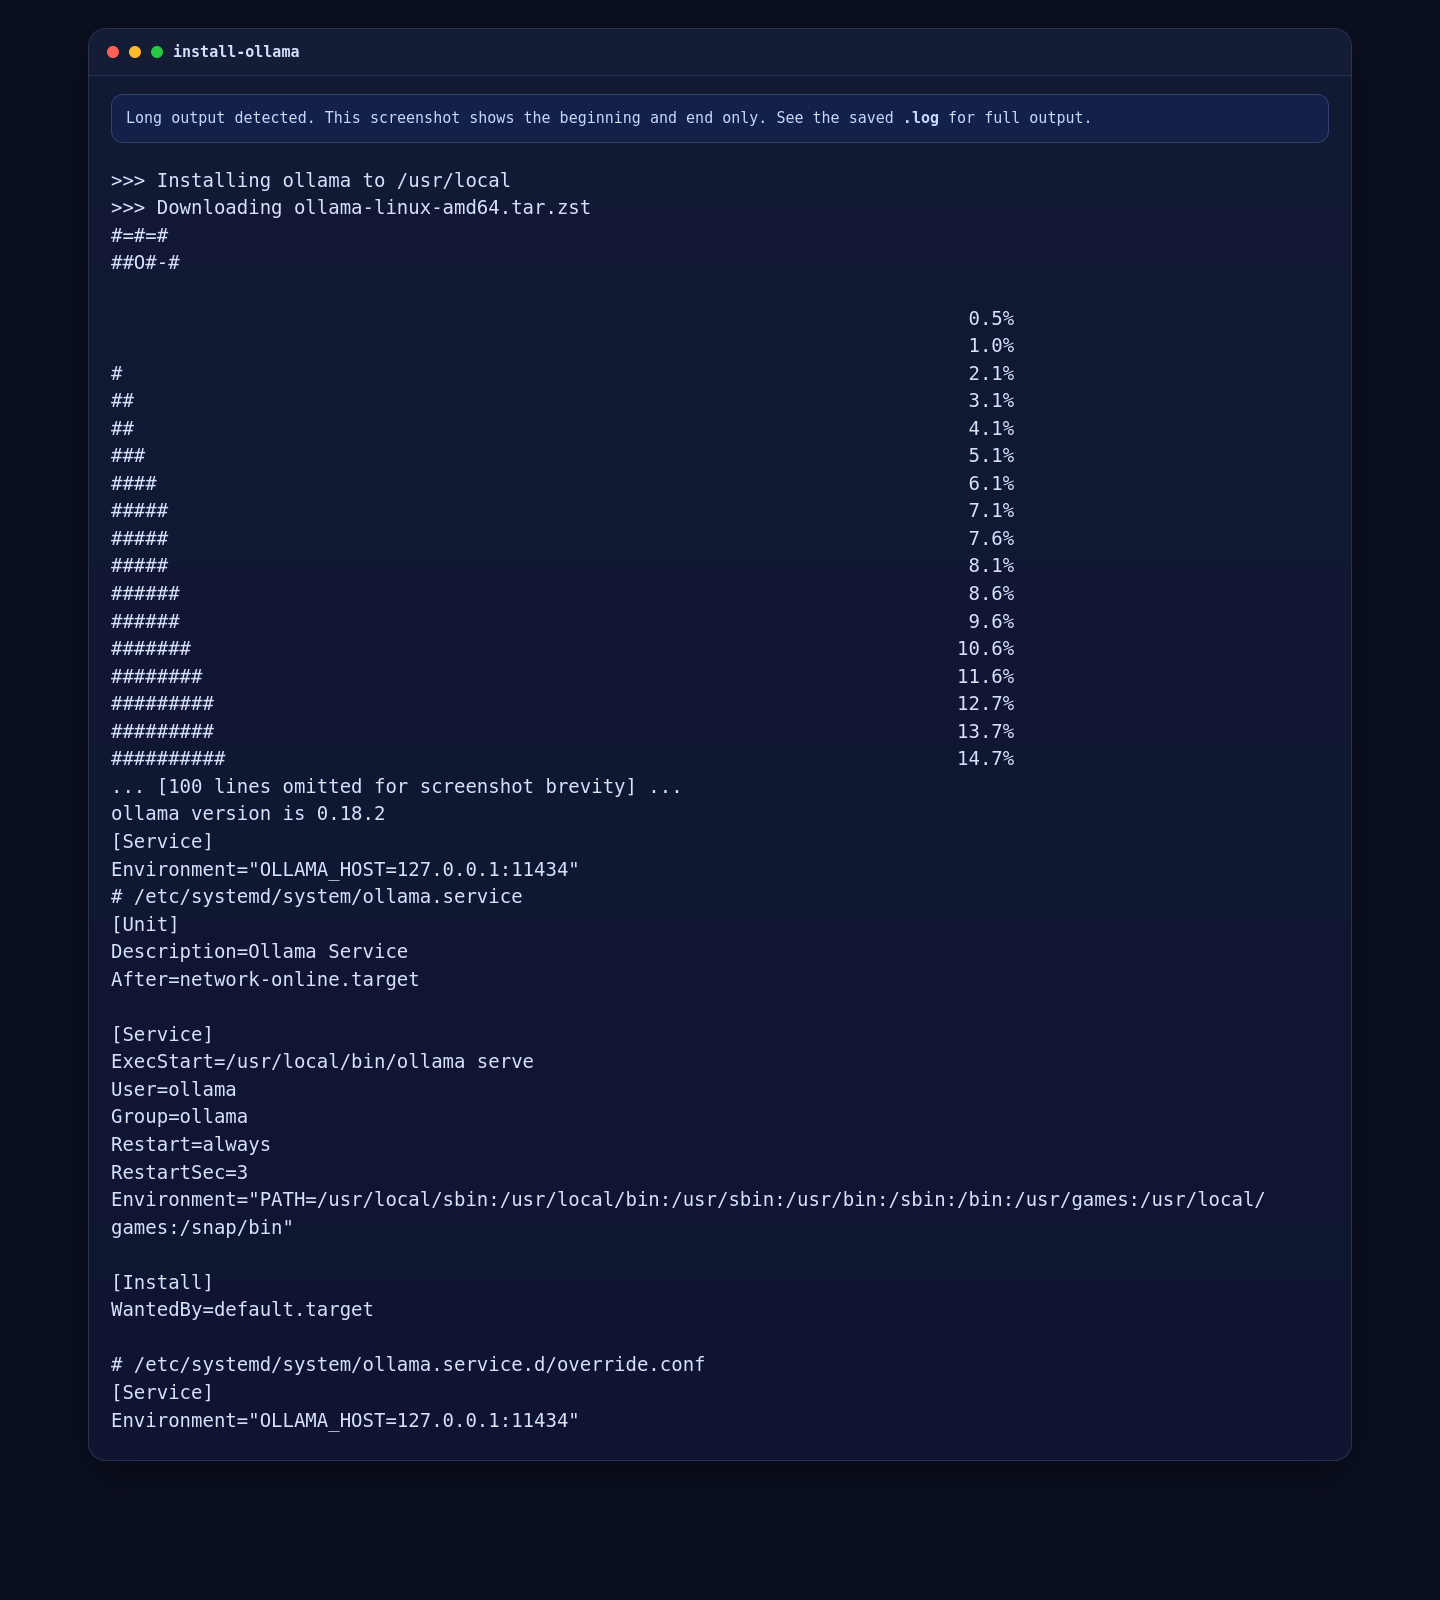
Task: Click the 12.7% progress value
Action: [986, 704]
